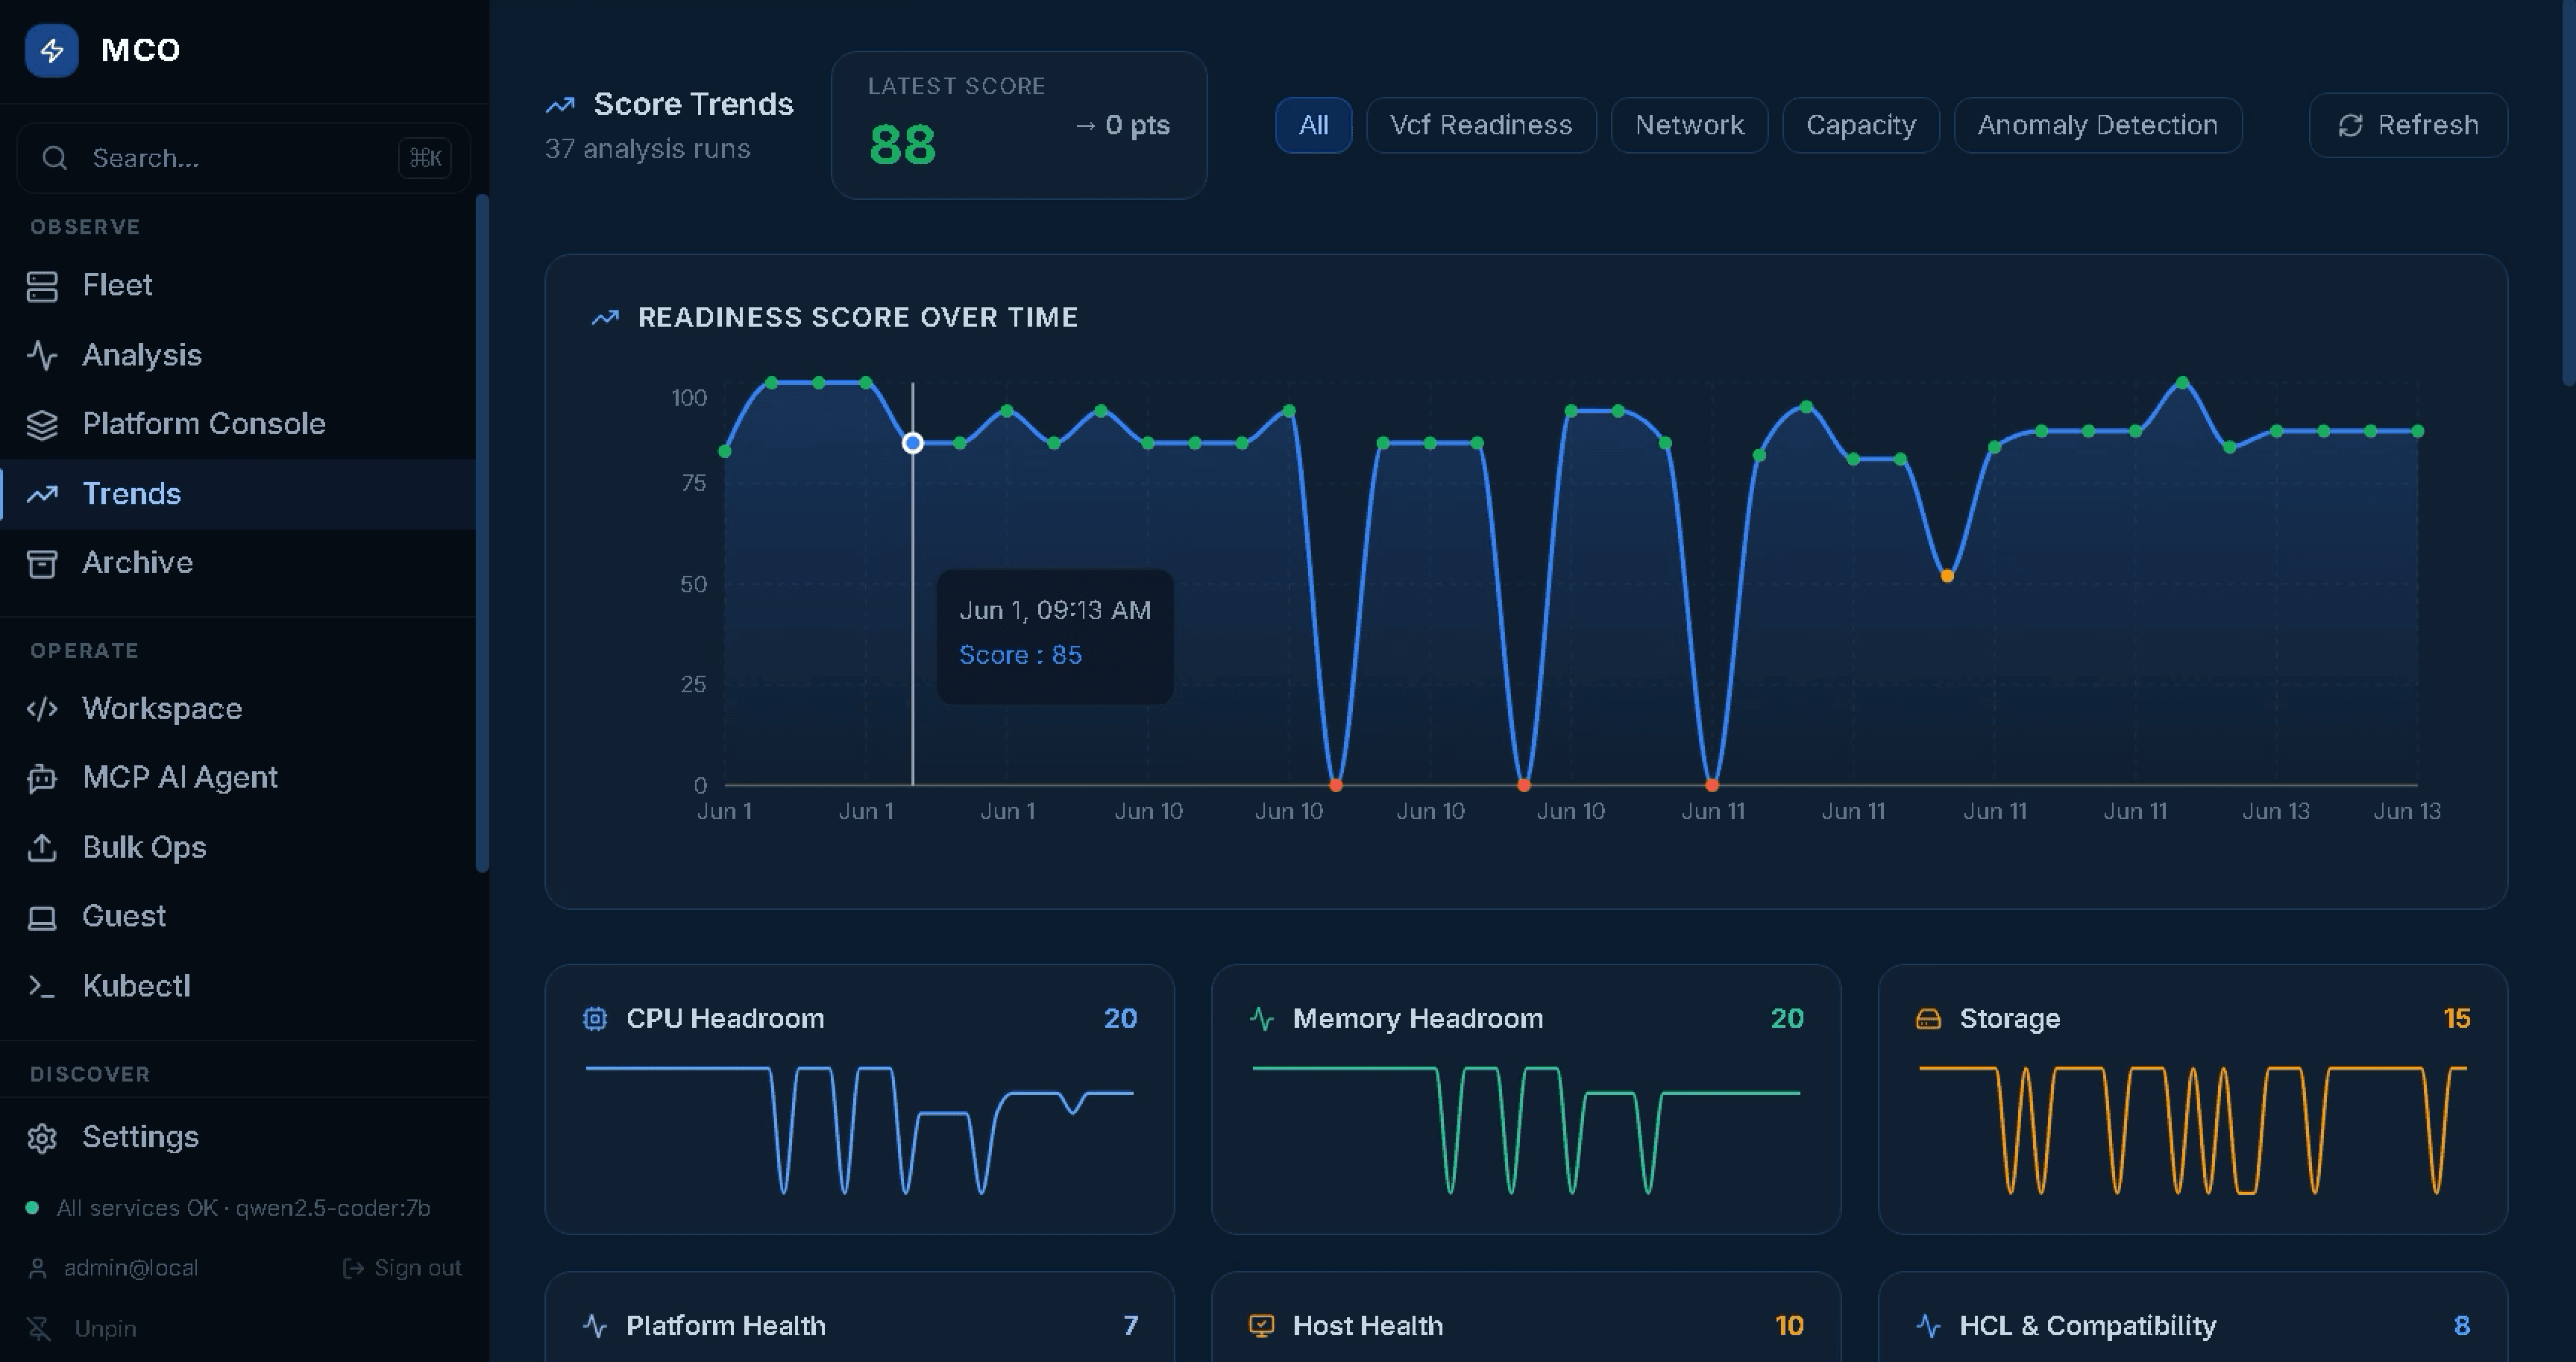Click the highlighted Jun 1 09:13 data point

[x=912, y=443]
